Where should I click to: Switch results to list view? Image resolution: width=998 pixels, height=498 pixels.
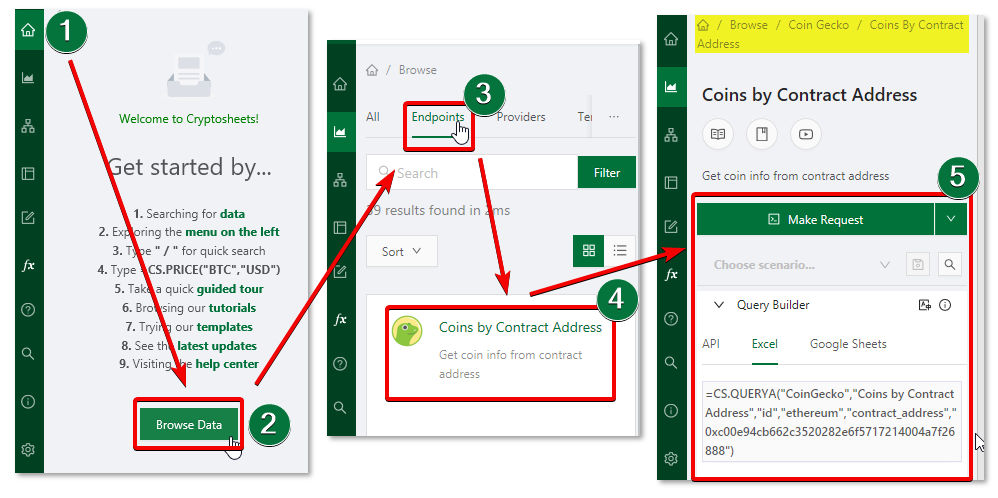[x=620, y=250]
